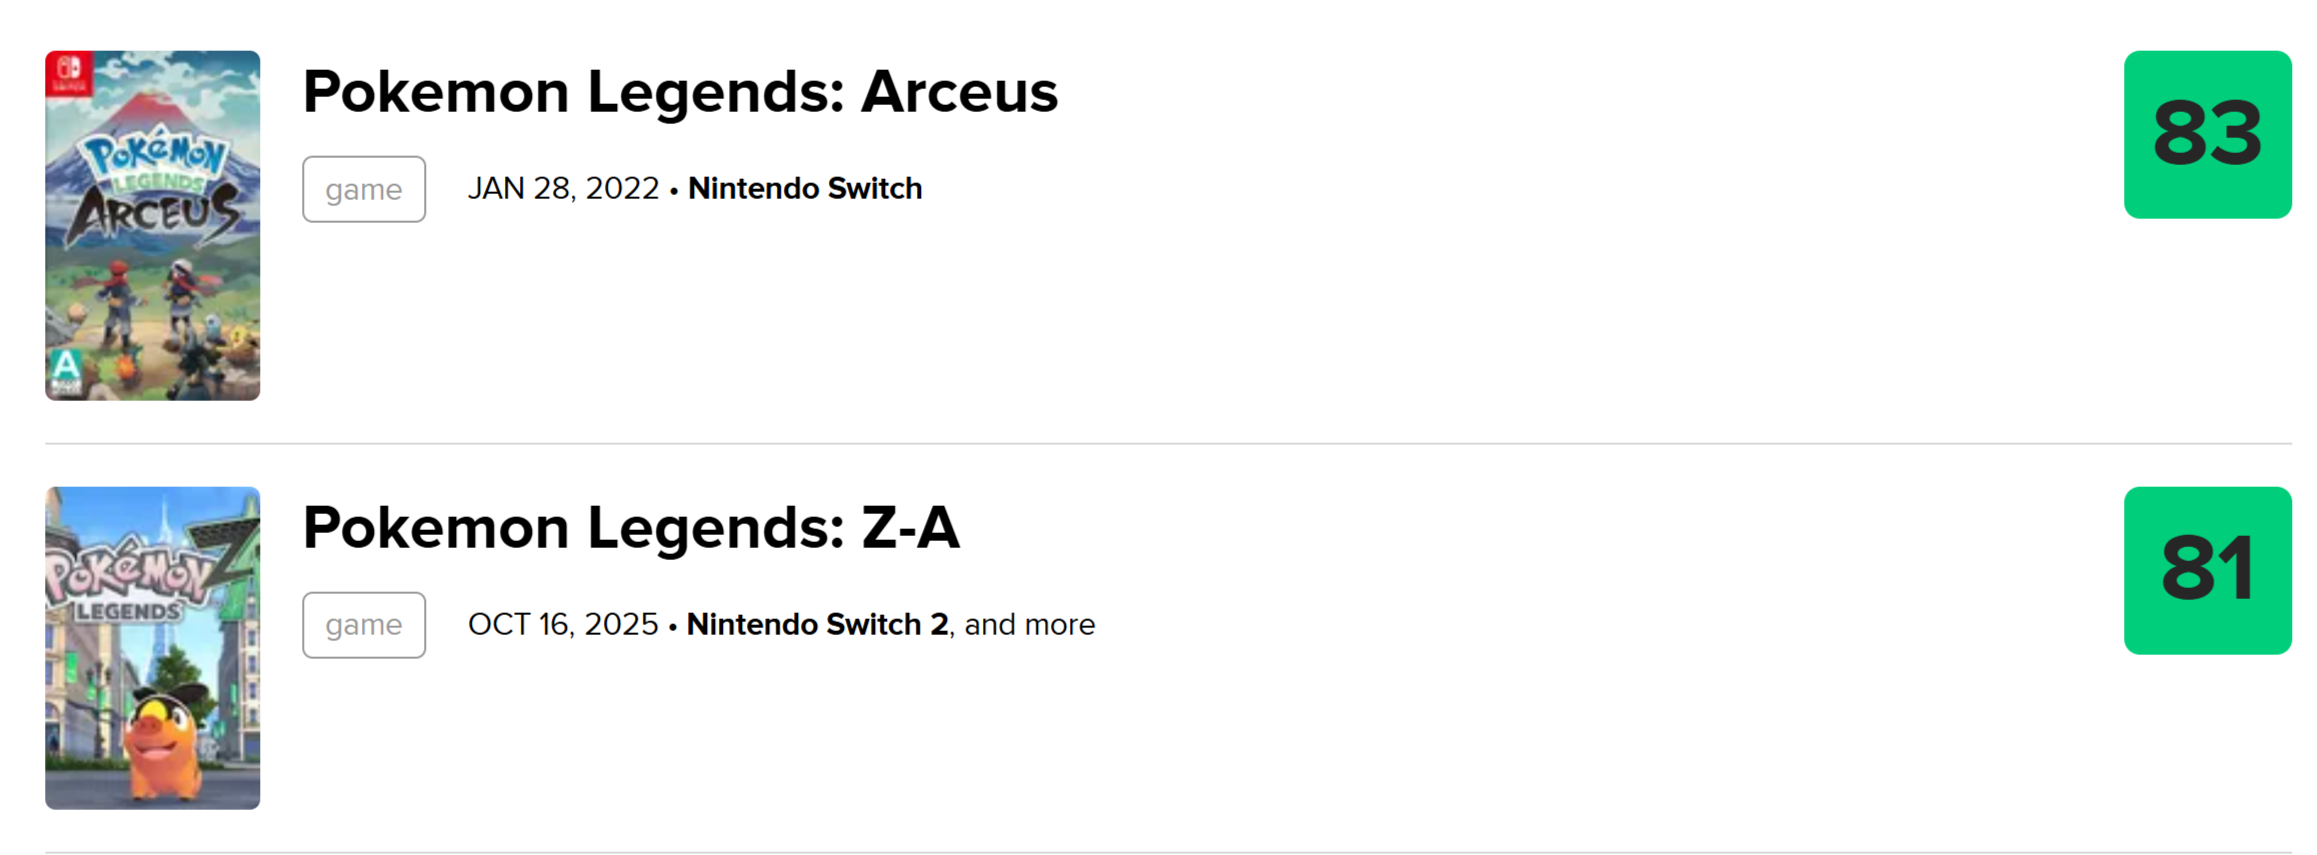Viewport: 2317px width, 855px height.
Task: Click the black ARCEUS lettering on cover art
Action: (155, 213)
